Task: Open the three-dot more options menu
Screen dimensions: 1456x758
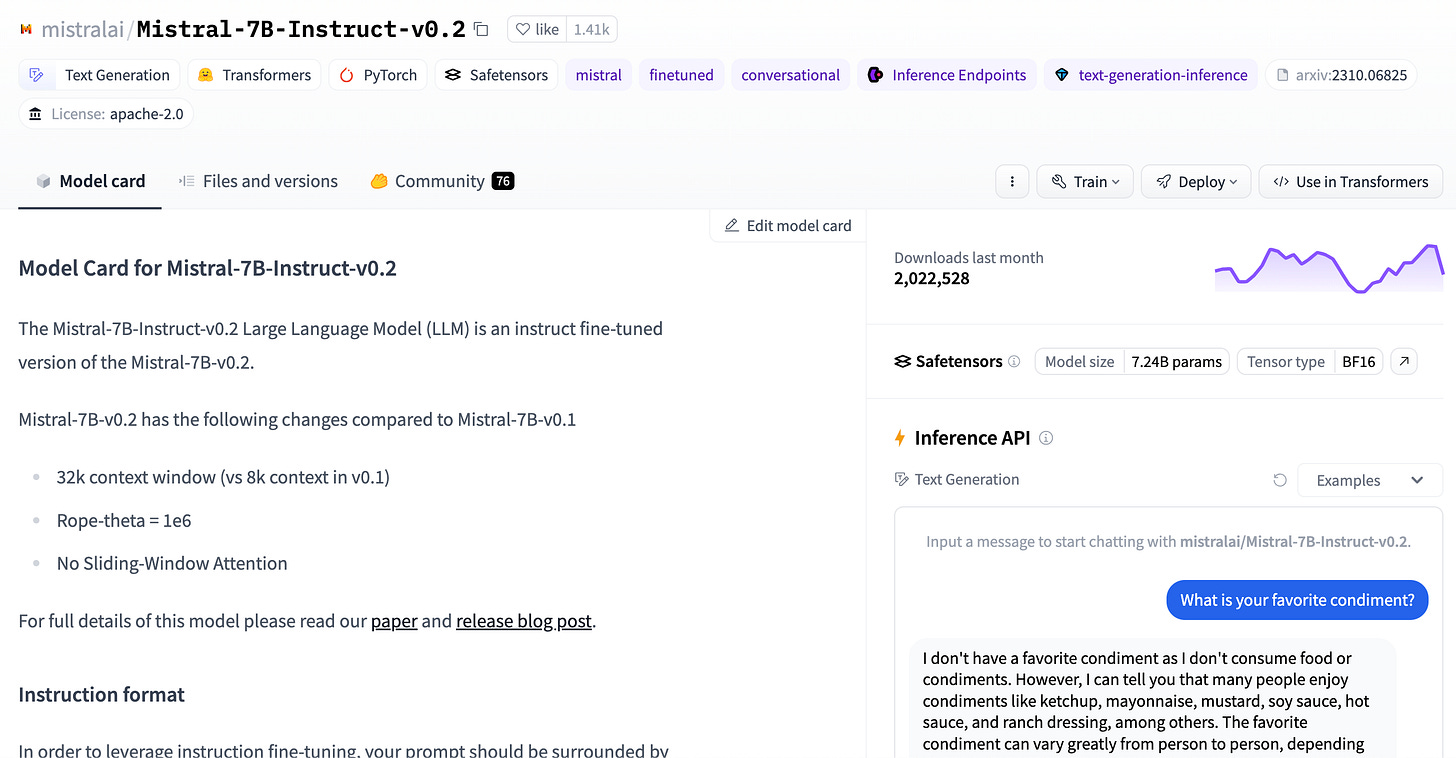Action: point(1012,181)
